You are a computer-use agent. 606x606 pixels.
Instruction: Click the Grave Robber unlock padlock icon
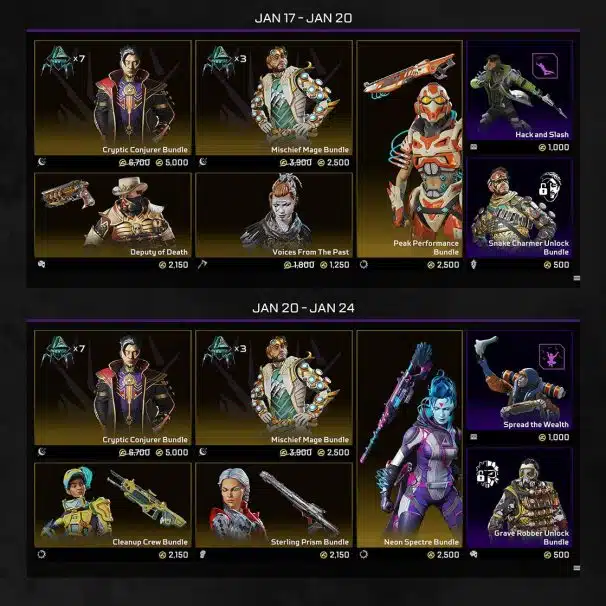[487, 474]
